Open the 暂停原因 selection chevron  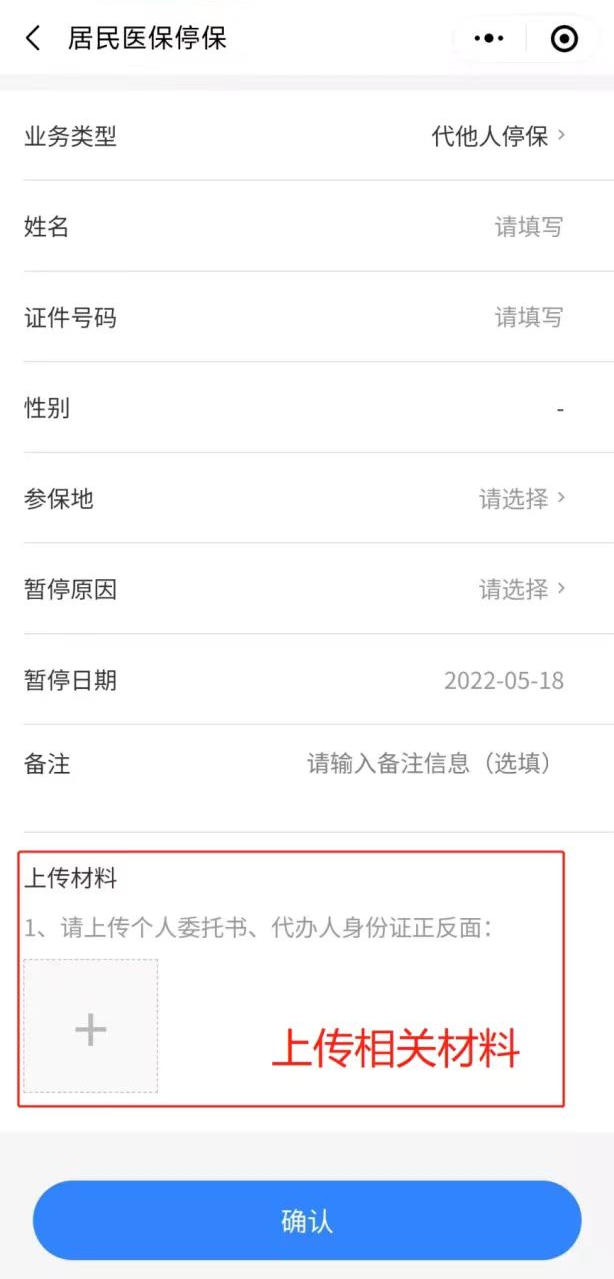click(x=561, y=588)
